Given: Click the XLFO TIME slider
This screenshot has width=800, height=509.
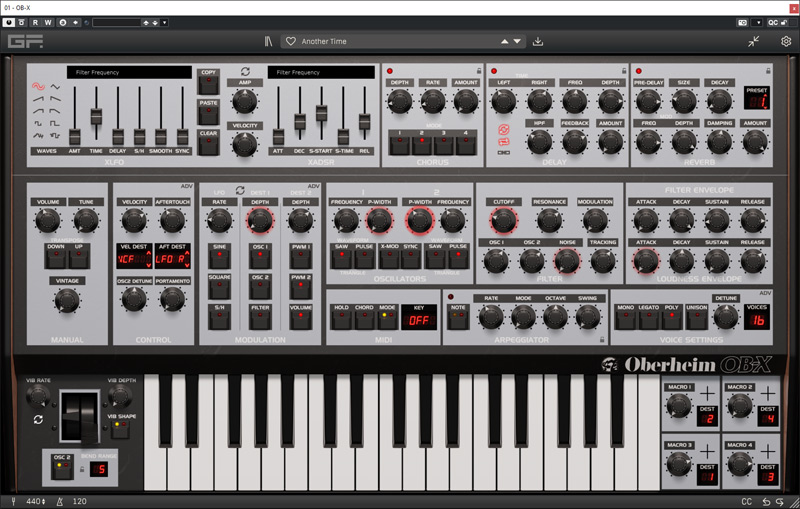Looking at the screenshot, I should pyautogui.click(x=96, y=118).
